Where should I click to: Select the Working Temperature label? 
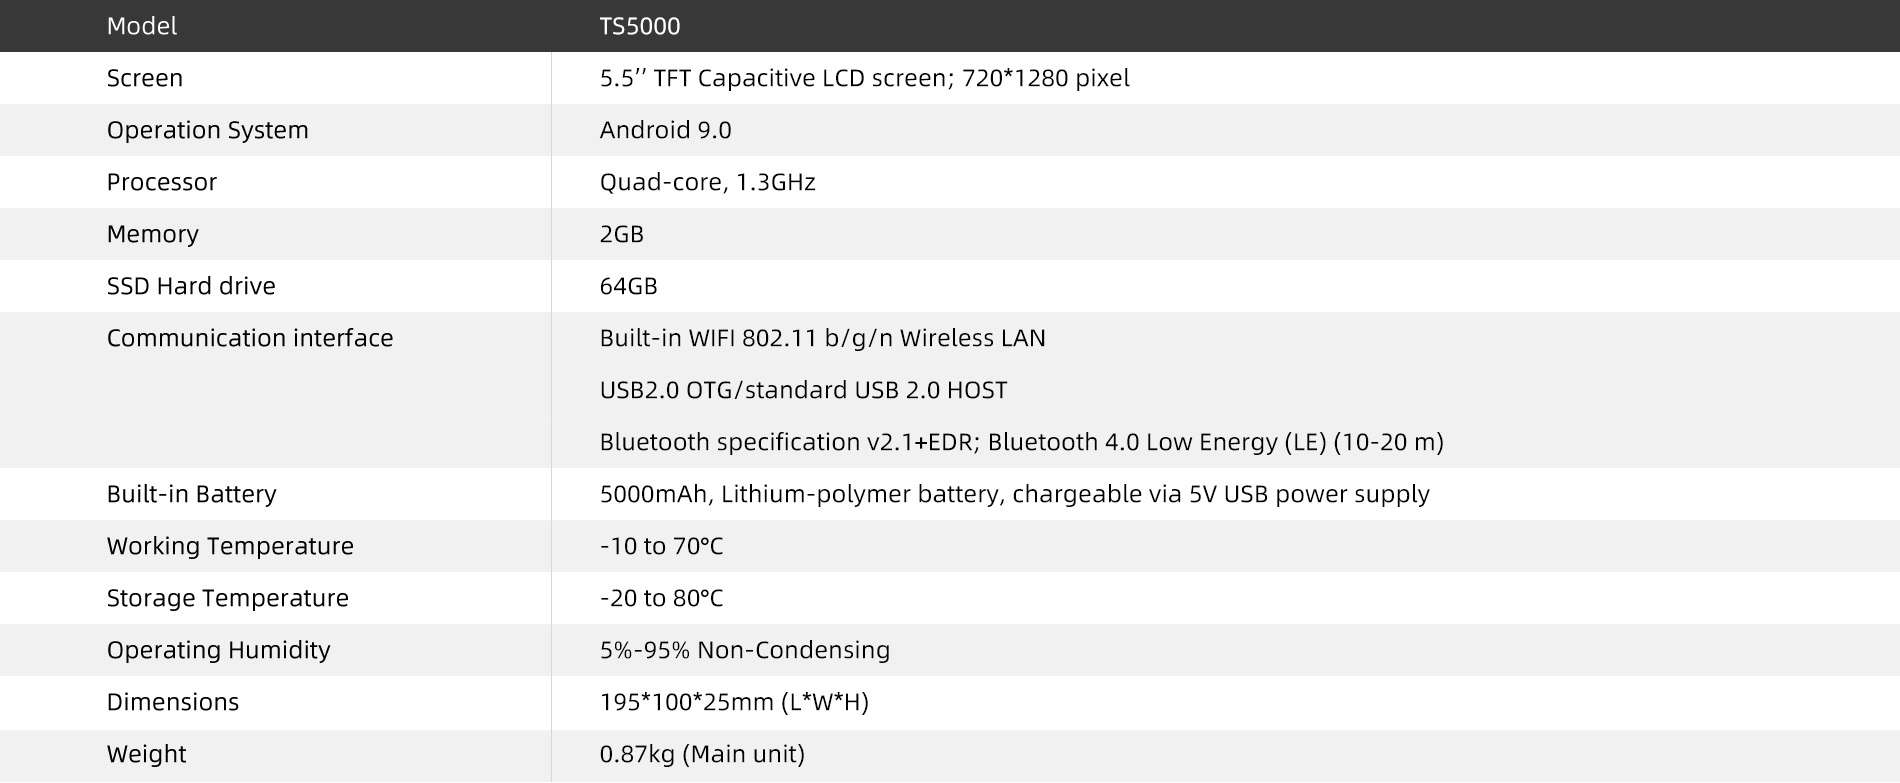point(230,546)
